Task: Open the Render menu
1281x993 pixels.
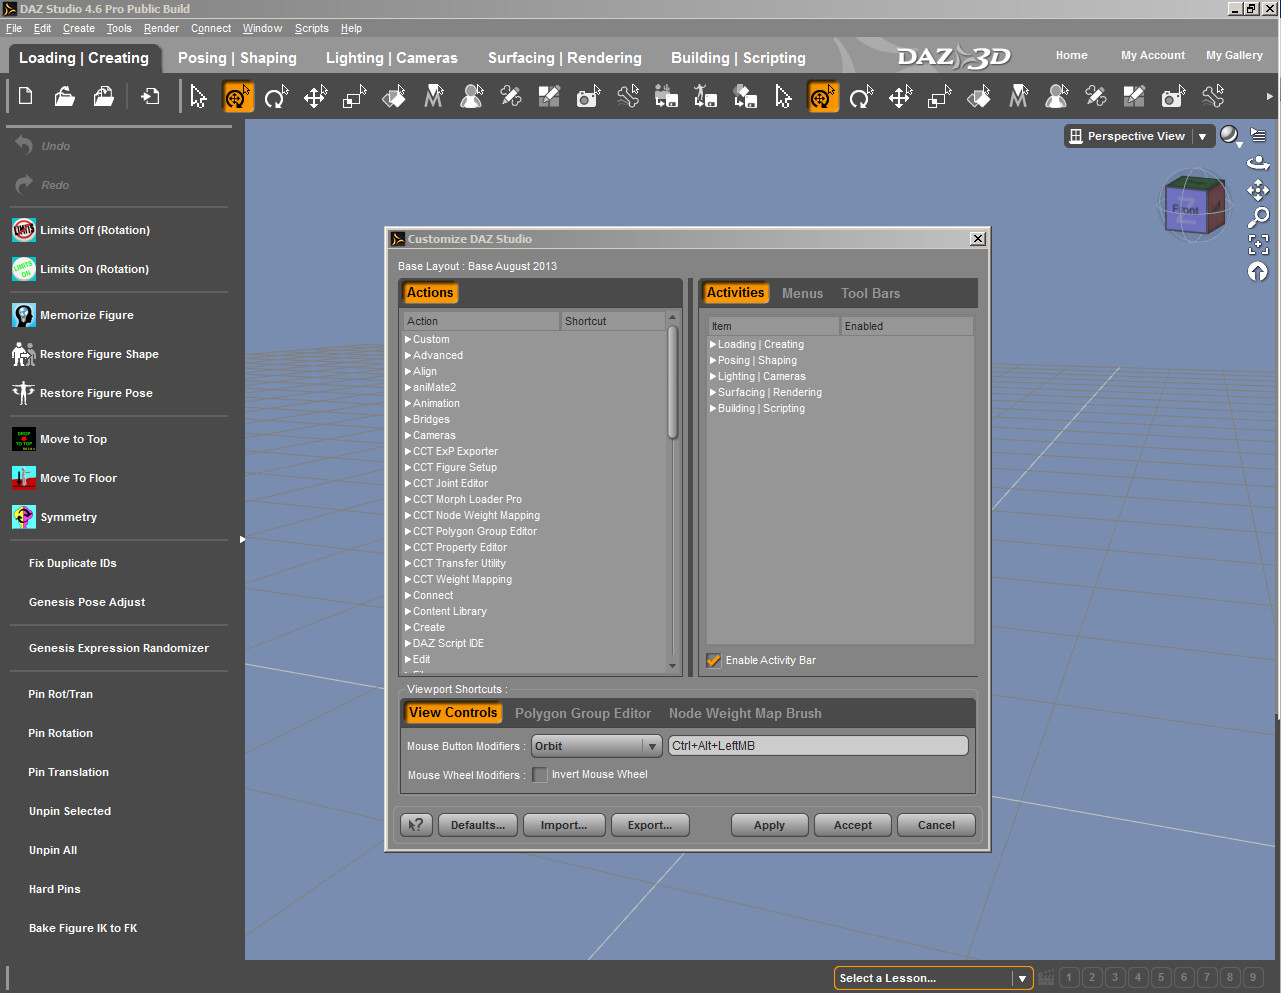Action: [161, 28]
